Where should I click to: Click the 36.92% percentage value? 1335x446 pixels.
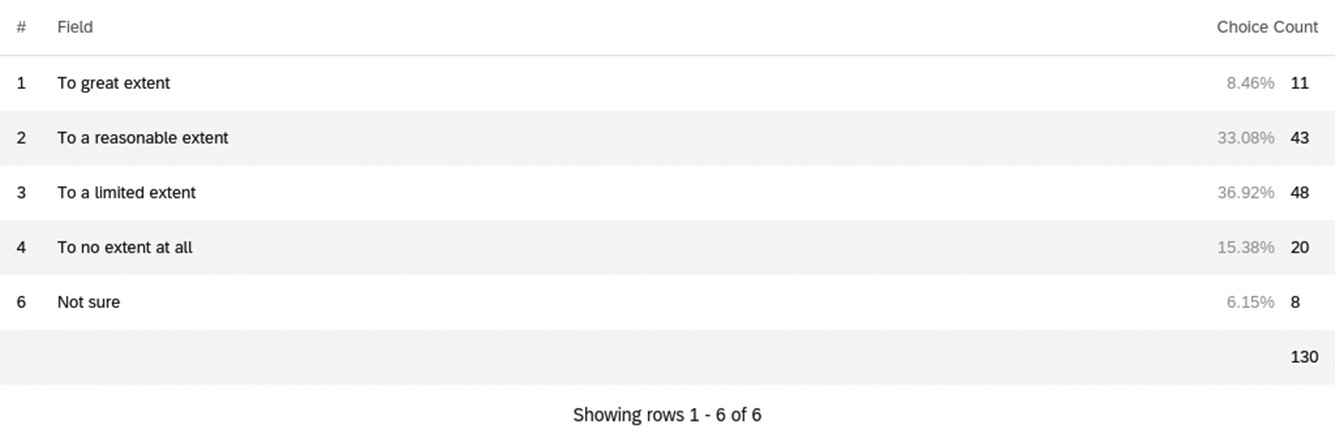pos(1245,193)
